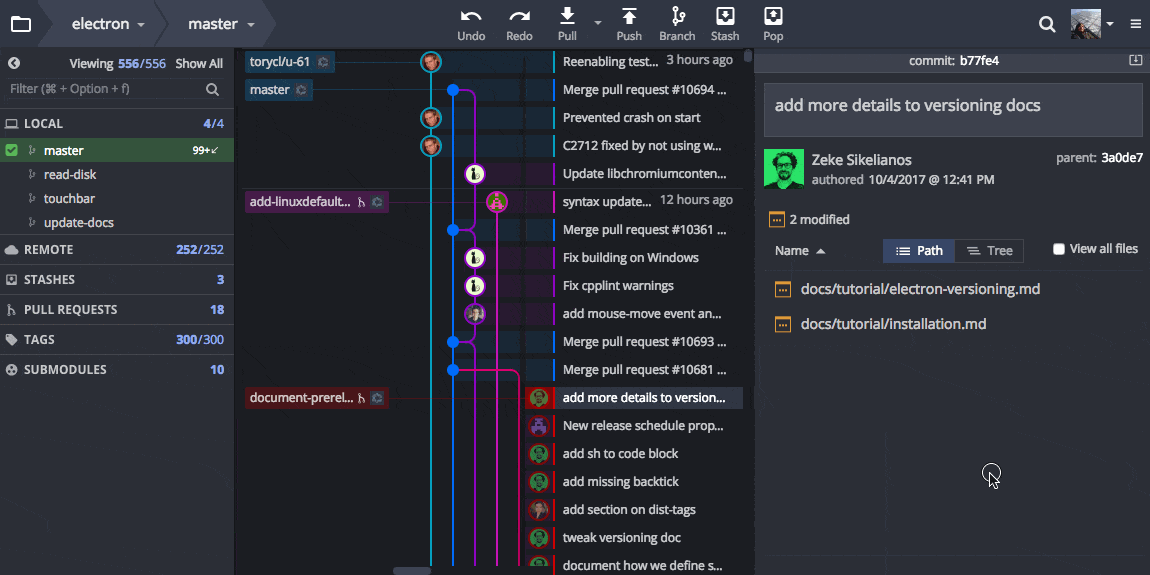Select commit 'add sh to code block'

(620, 454)
